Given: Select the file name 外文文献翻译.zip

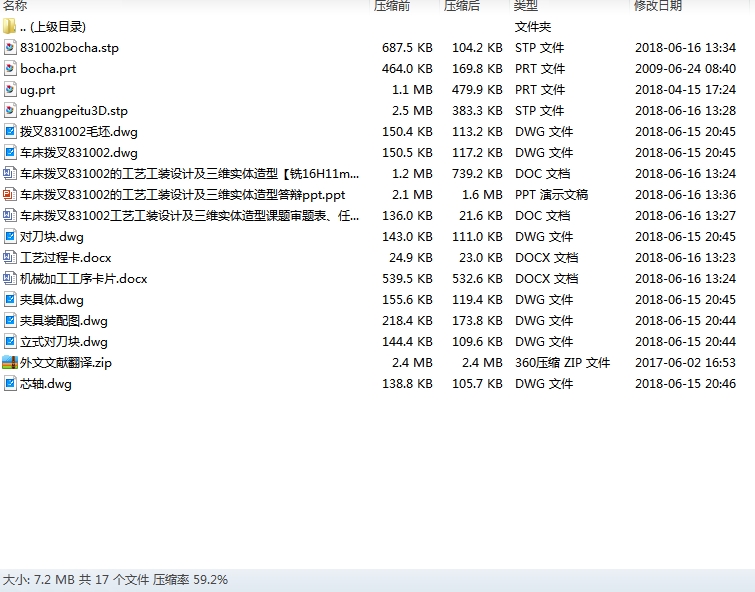Looking at the screenshot, I should [65, 363].
